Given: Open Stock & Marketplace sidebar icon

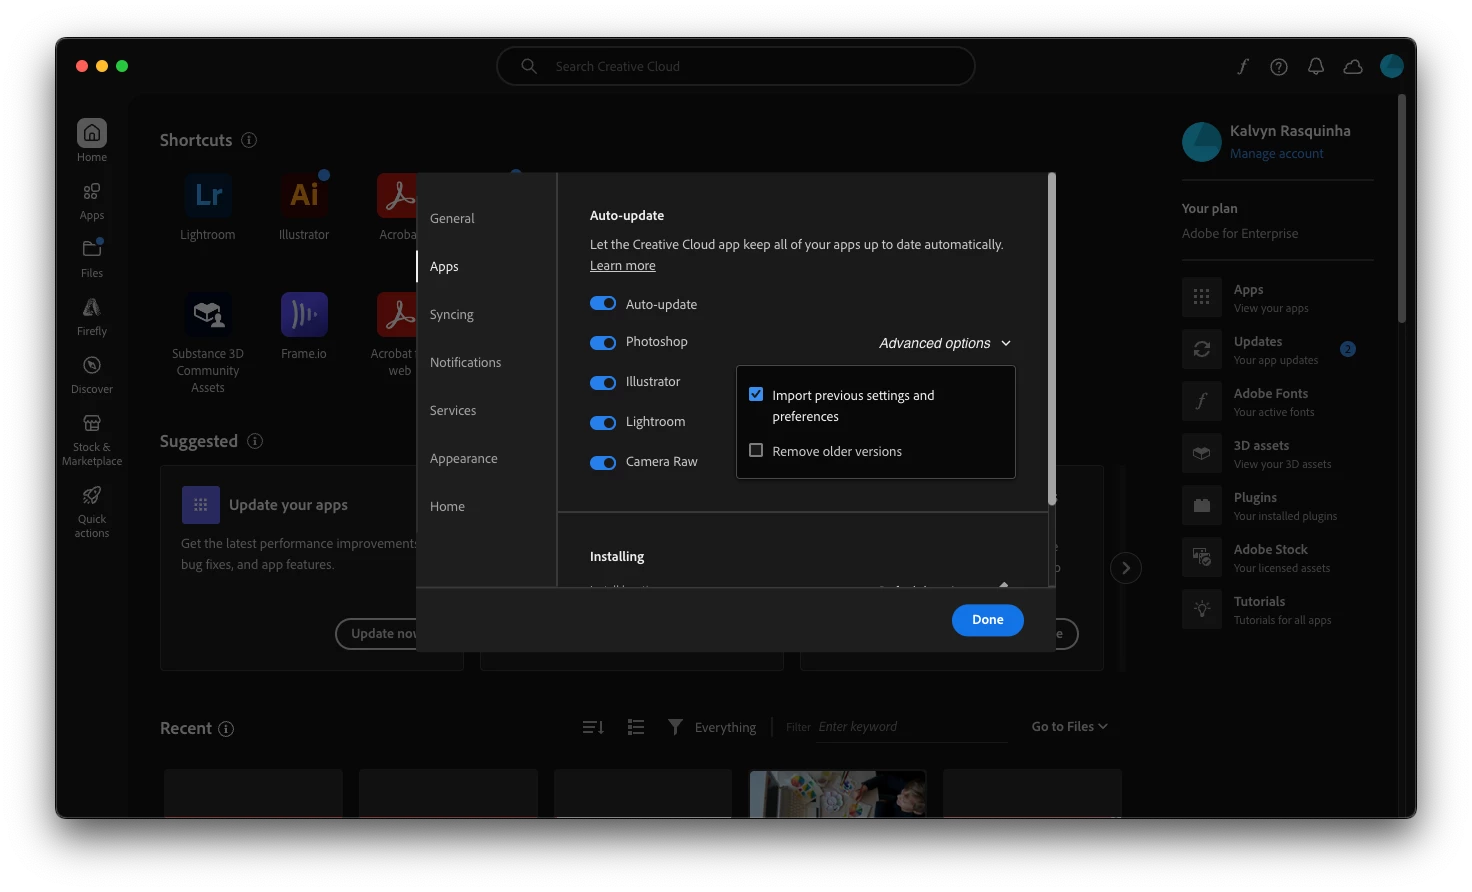Looking at the screenshot, I should click(92, 423).
